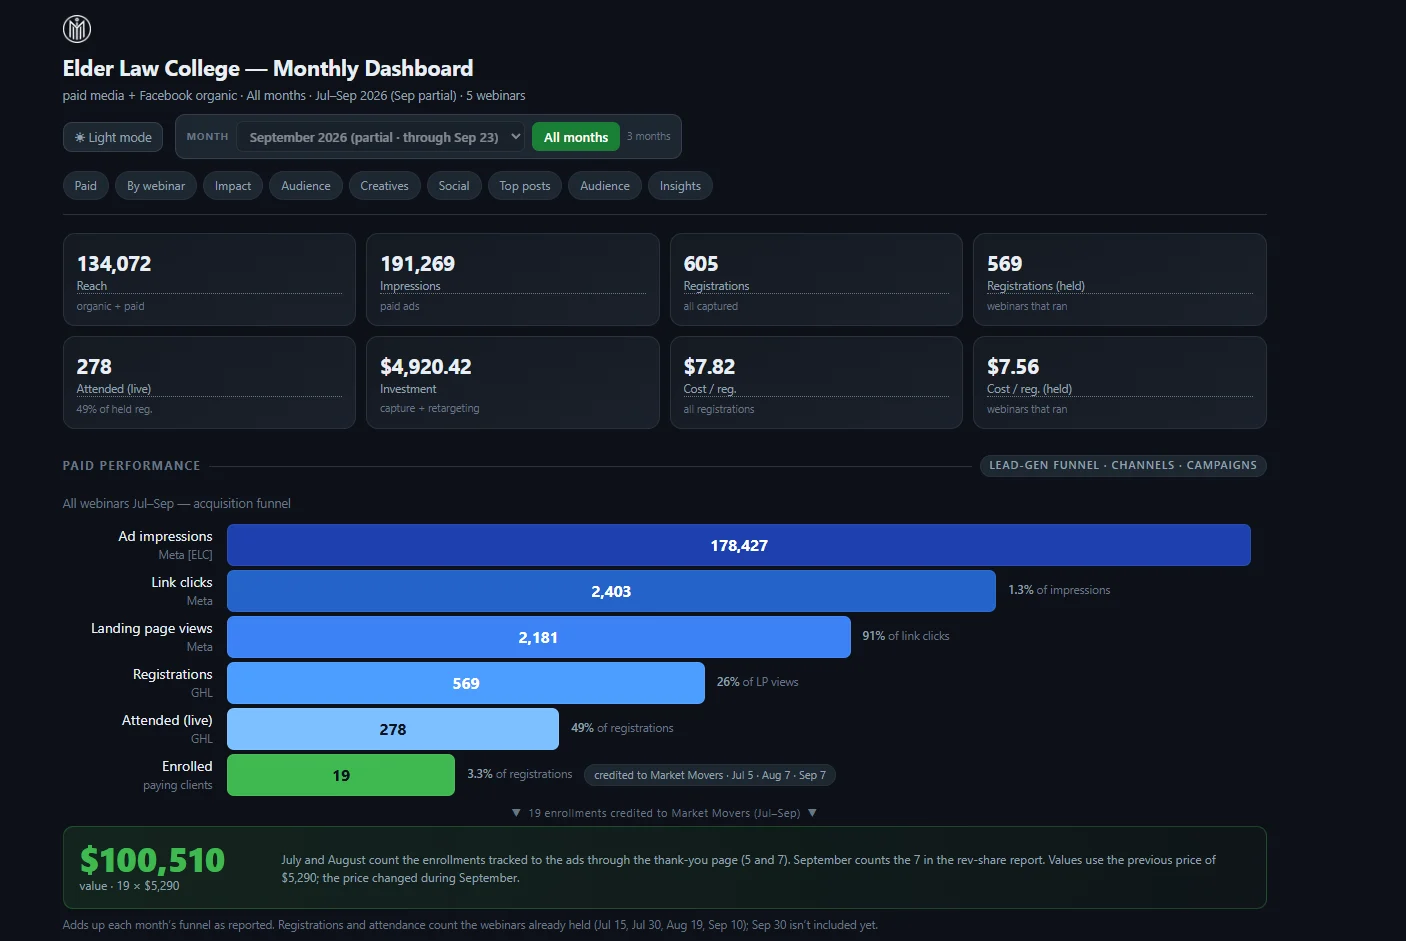This screenshot has height=941, width=1406.
Task: Click the 3 months label
Action: pos(649,137)
